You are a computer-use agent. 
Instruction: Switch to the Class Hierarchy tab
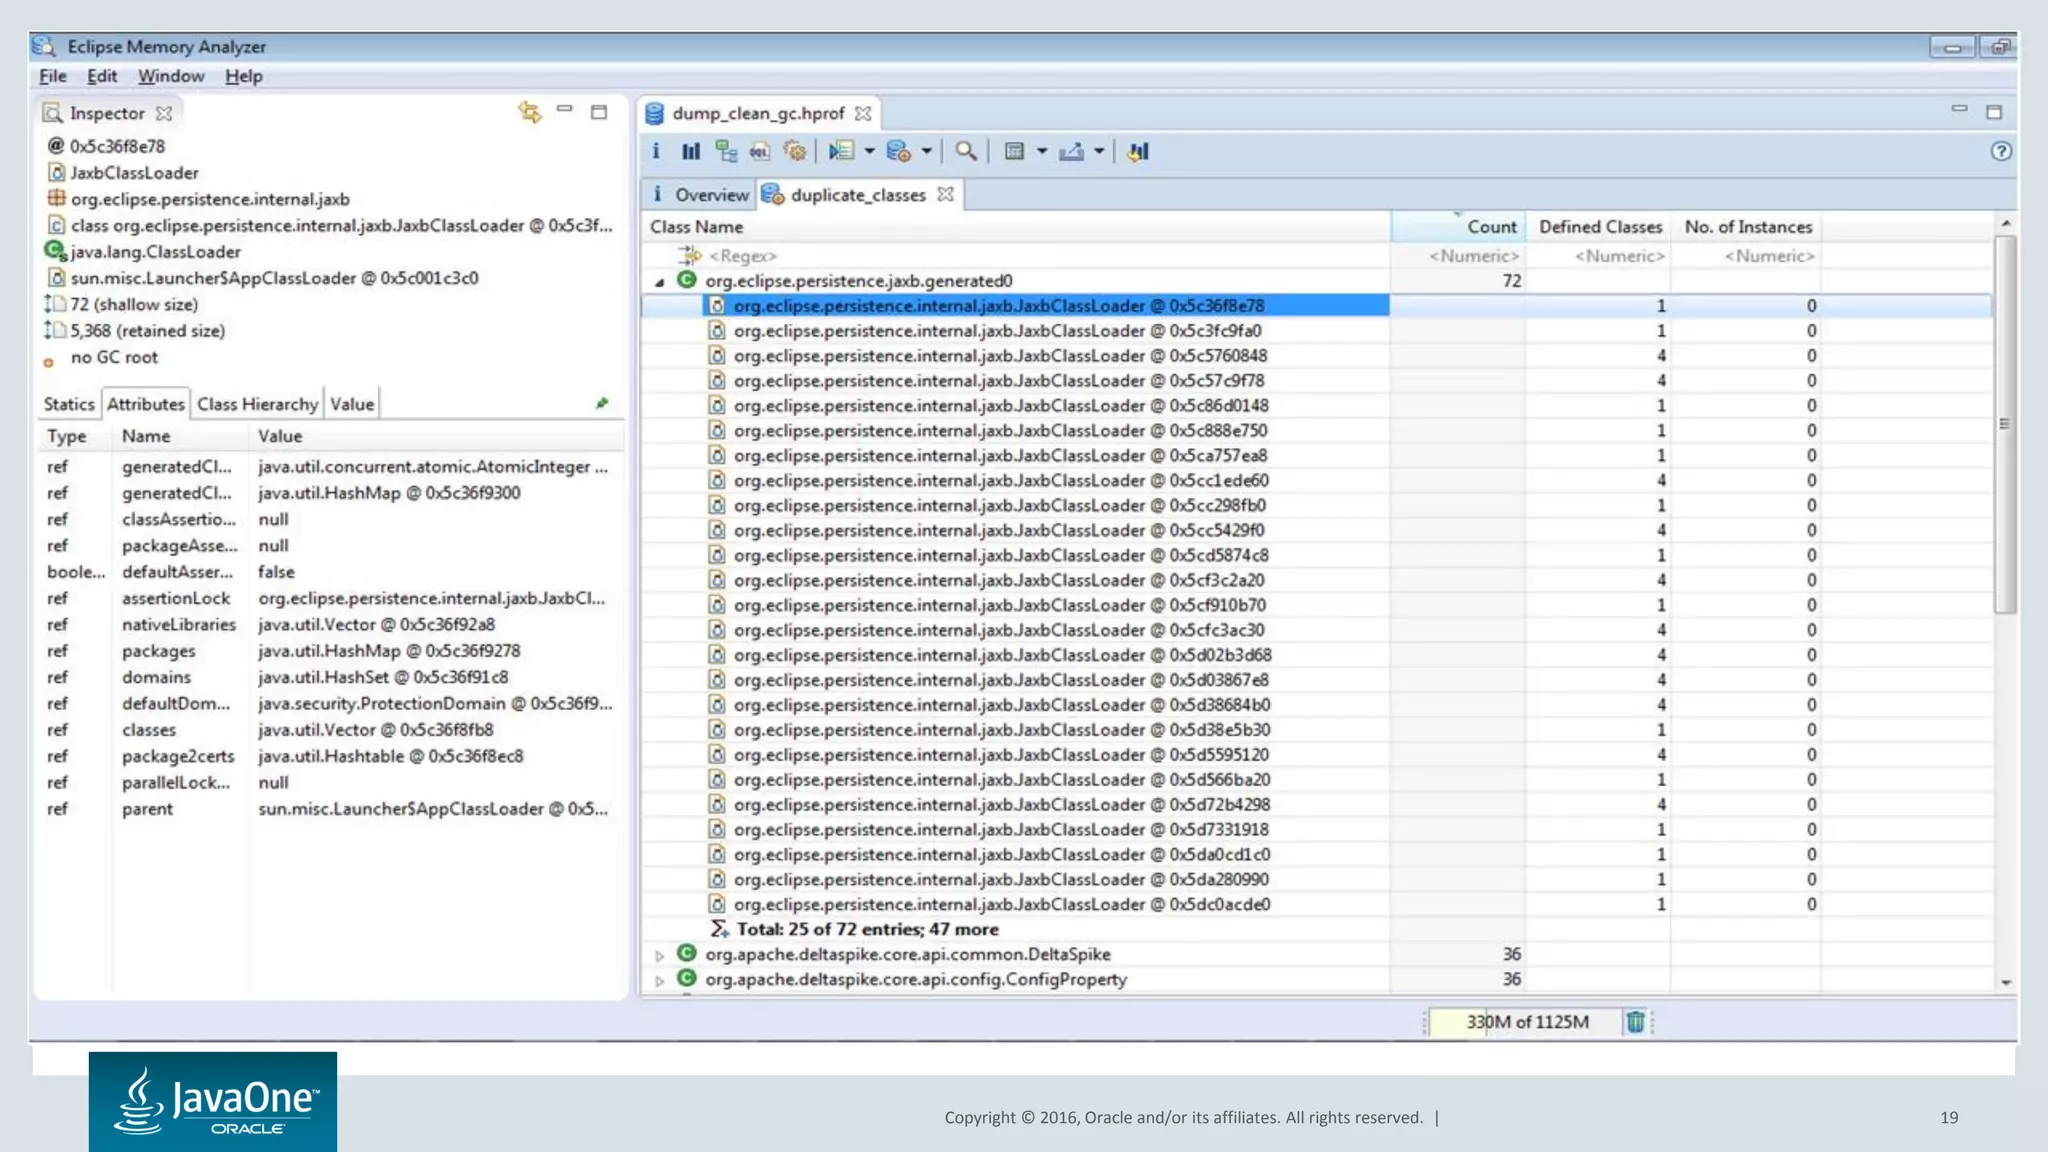257,404
